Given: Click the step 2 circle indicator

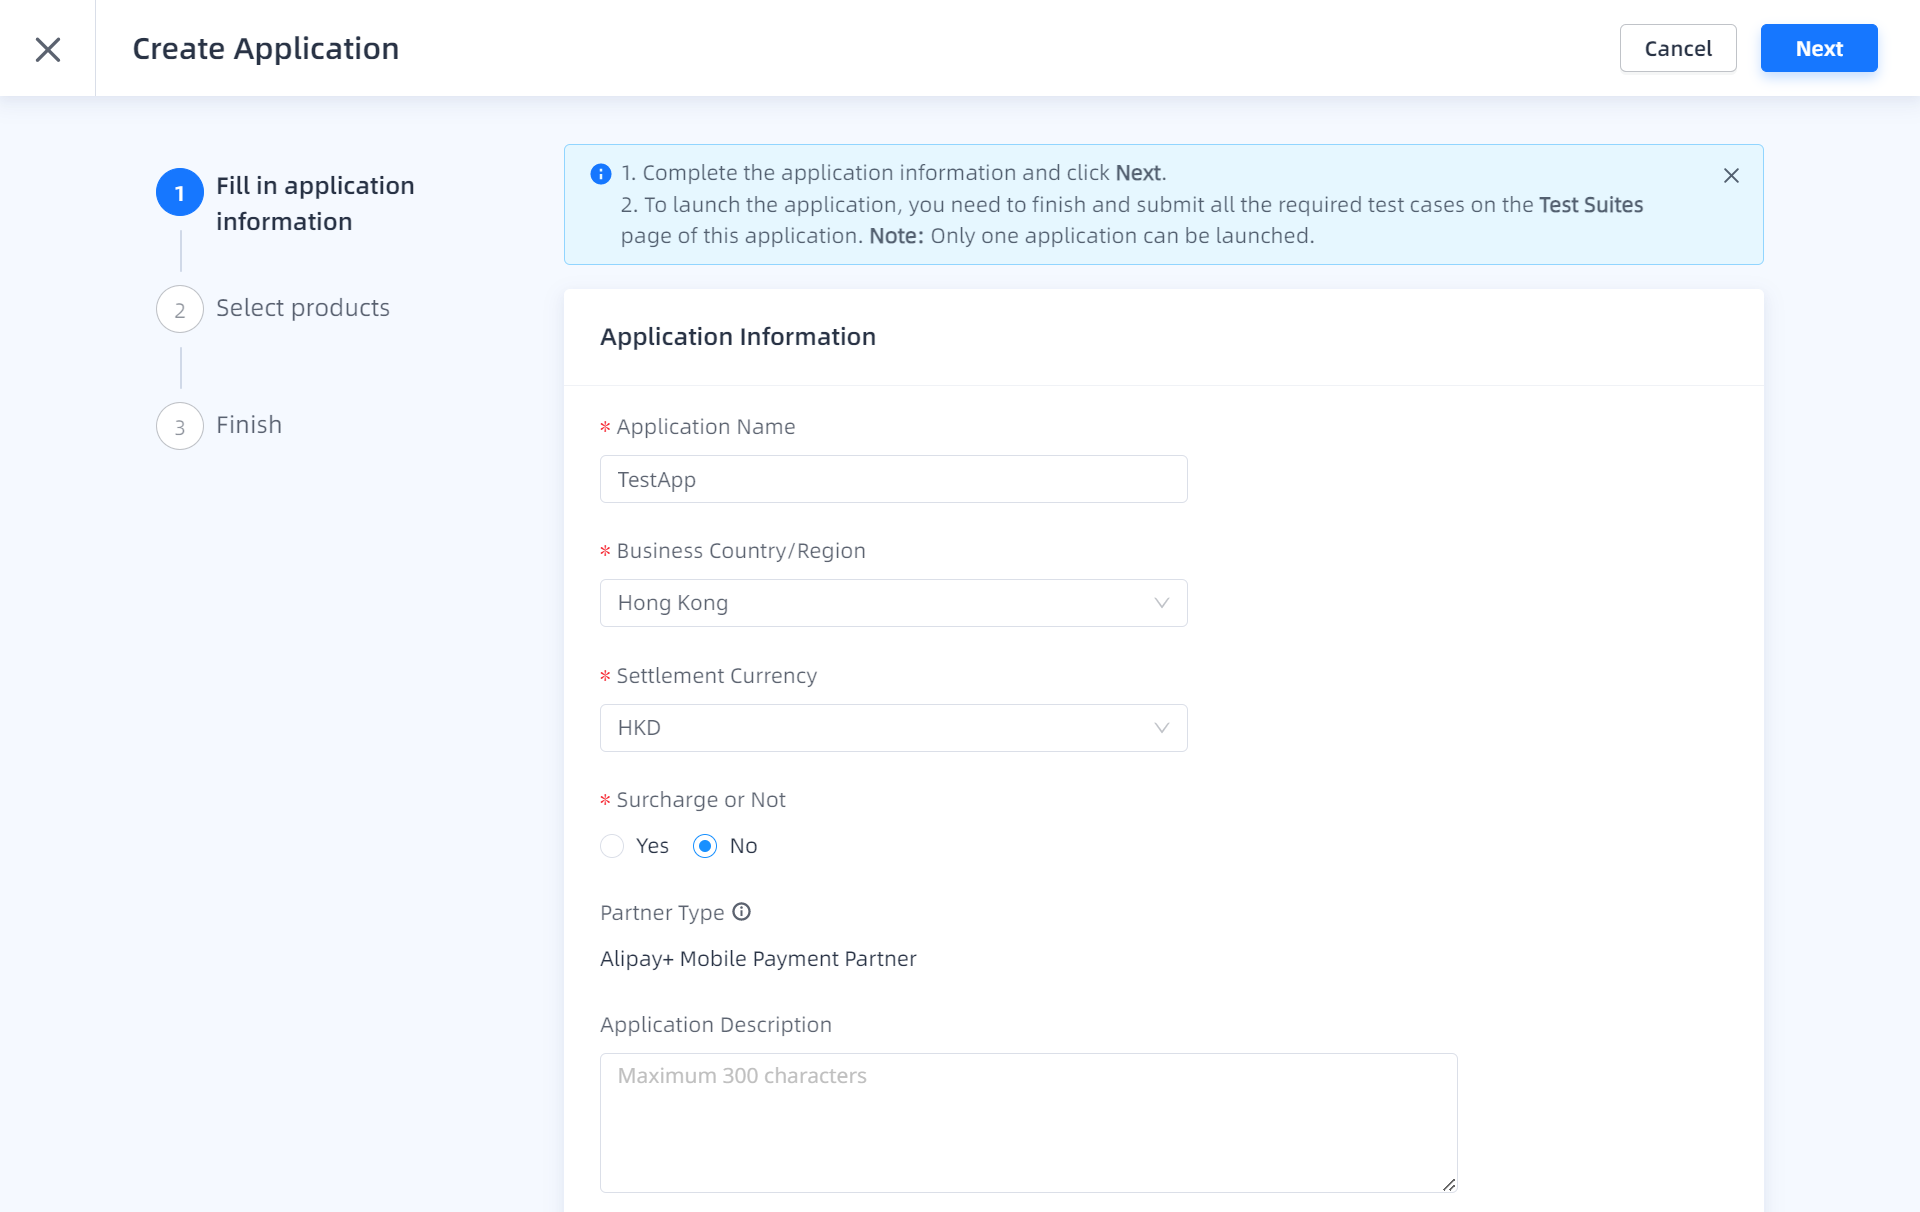Looking at the screenshot, I should [180, 310].
